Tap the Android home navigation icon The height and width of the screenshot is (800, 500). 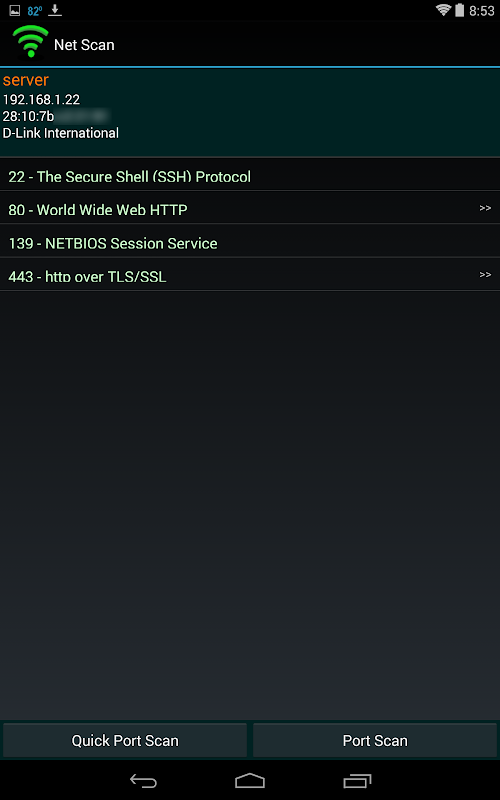250,780
